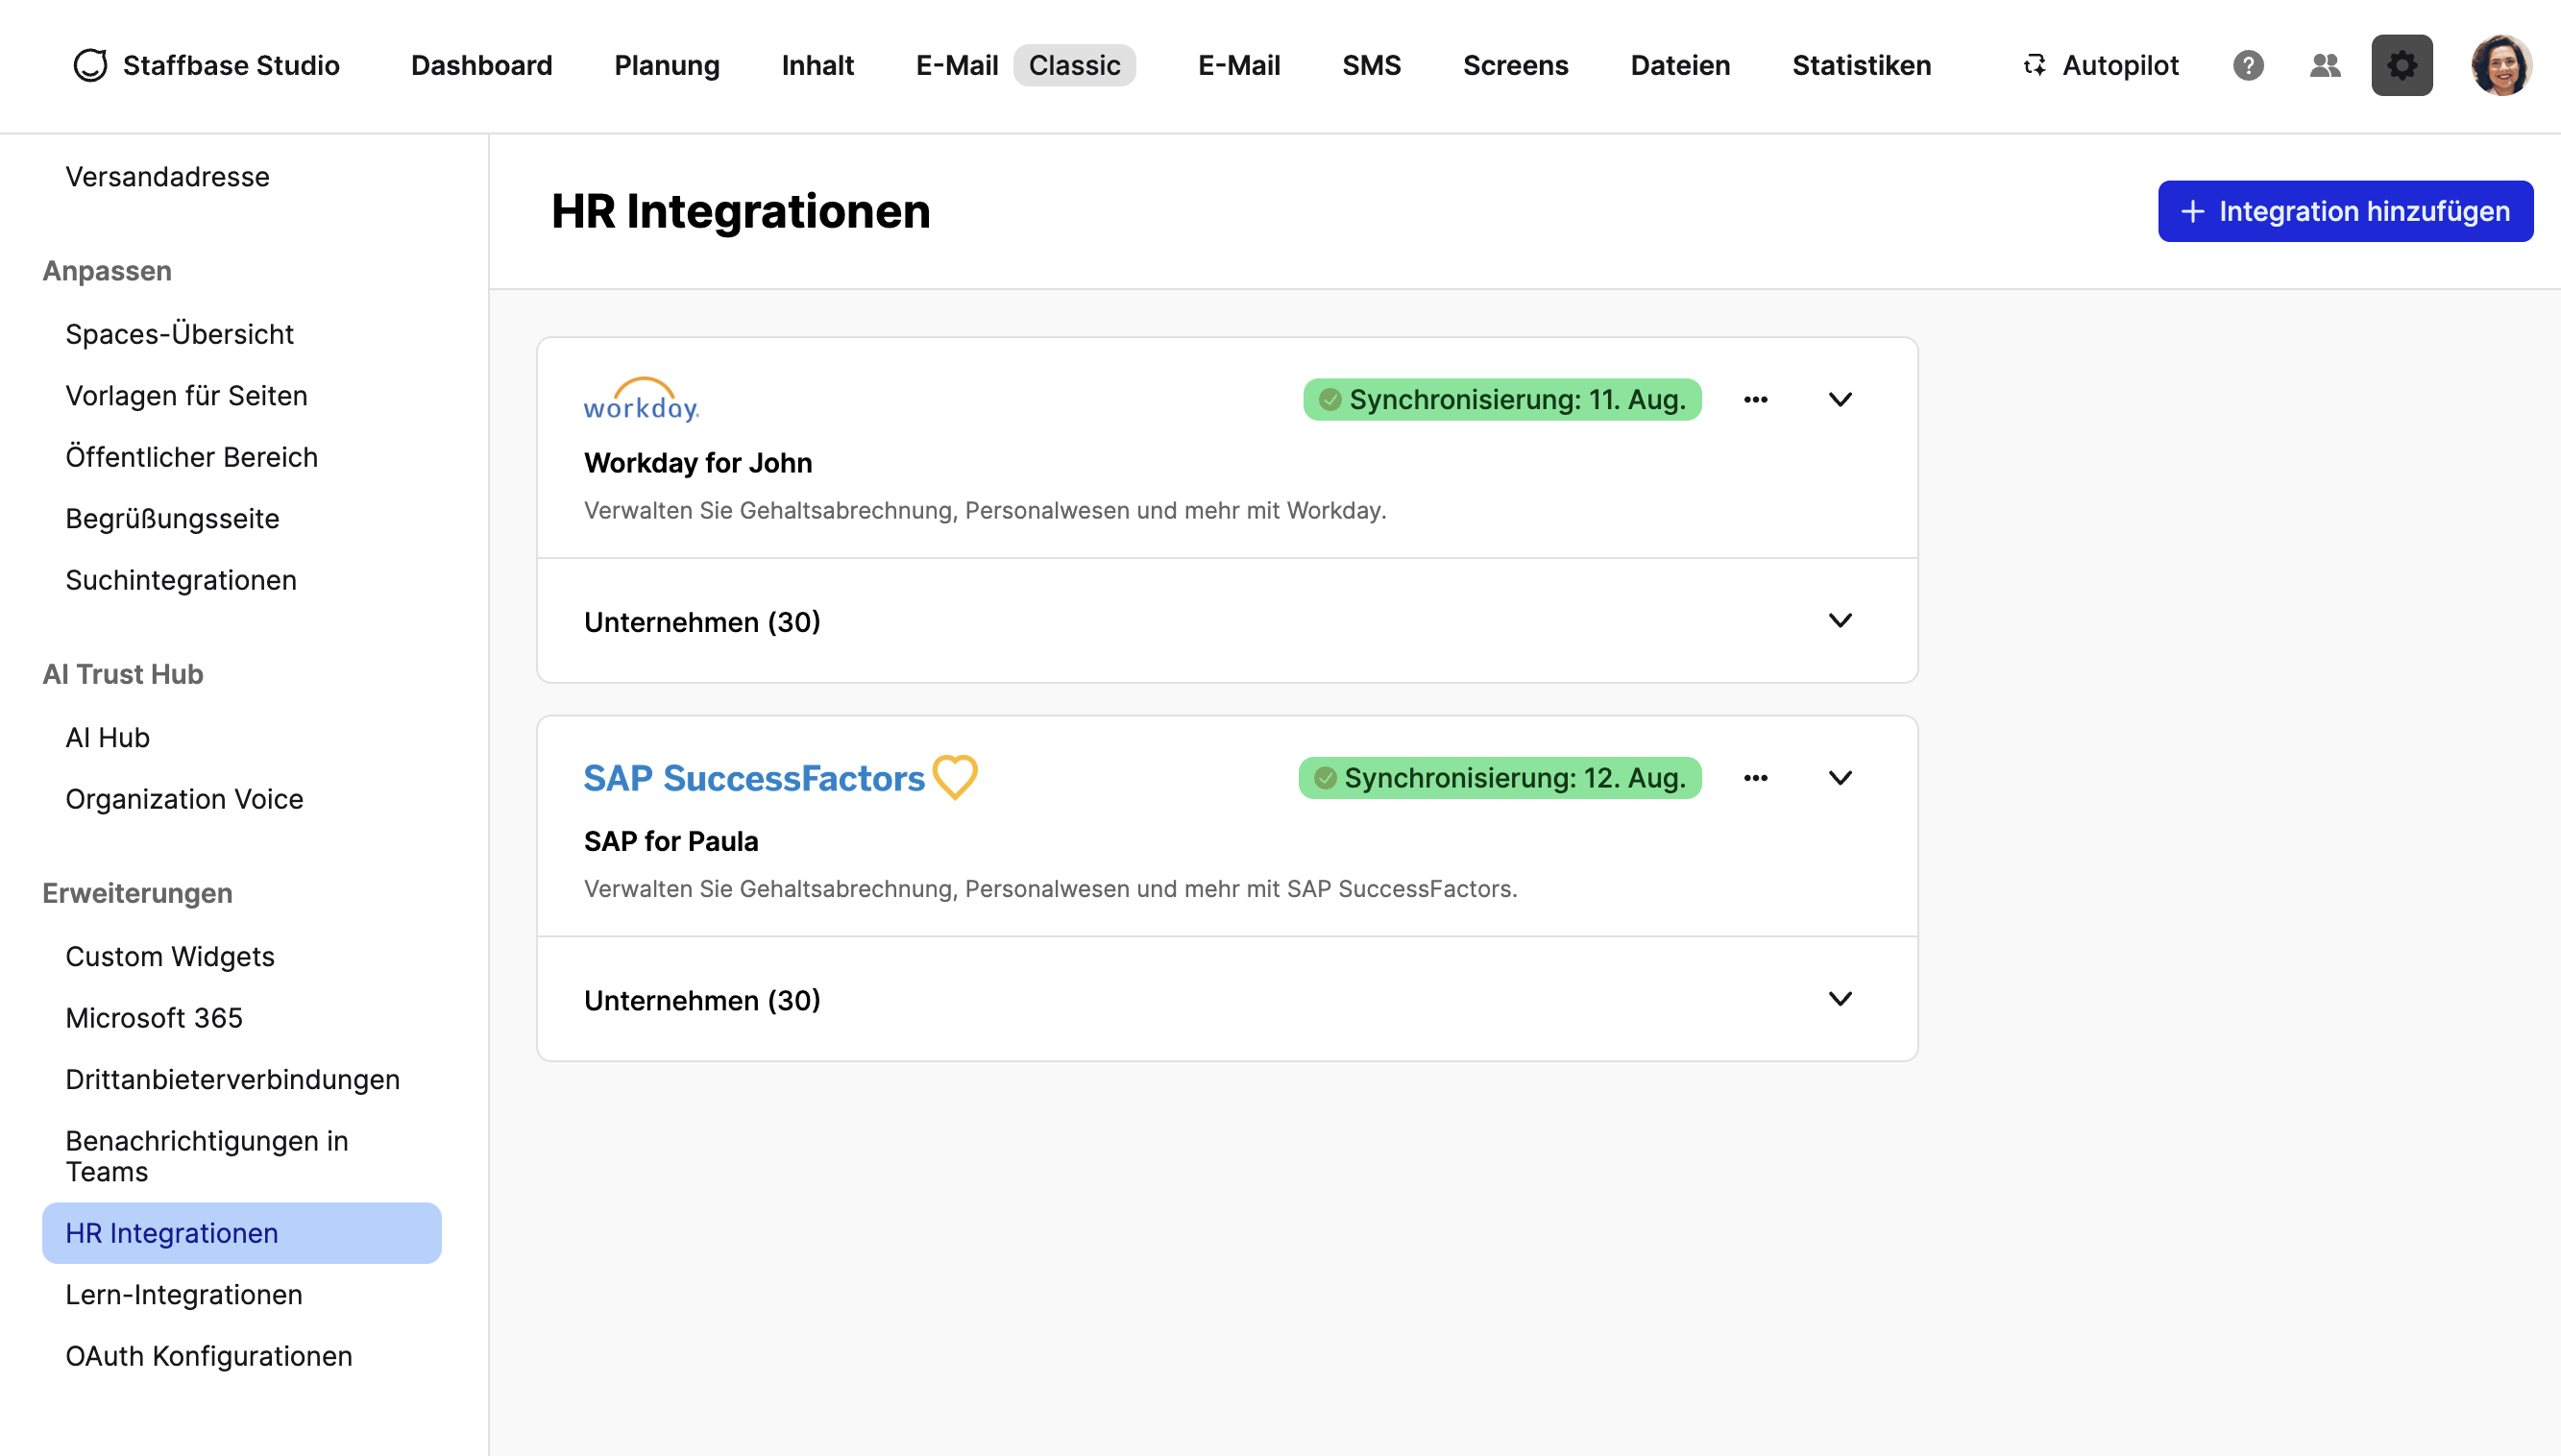The width and height of the screenshot is (2561, 1456).
Task: Select Organization Voice
Action: coord(184,799)
